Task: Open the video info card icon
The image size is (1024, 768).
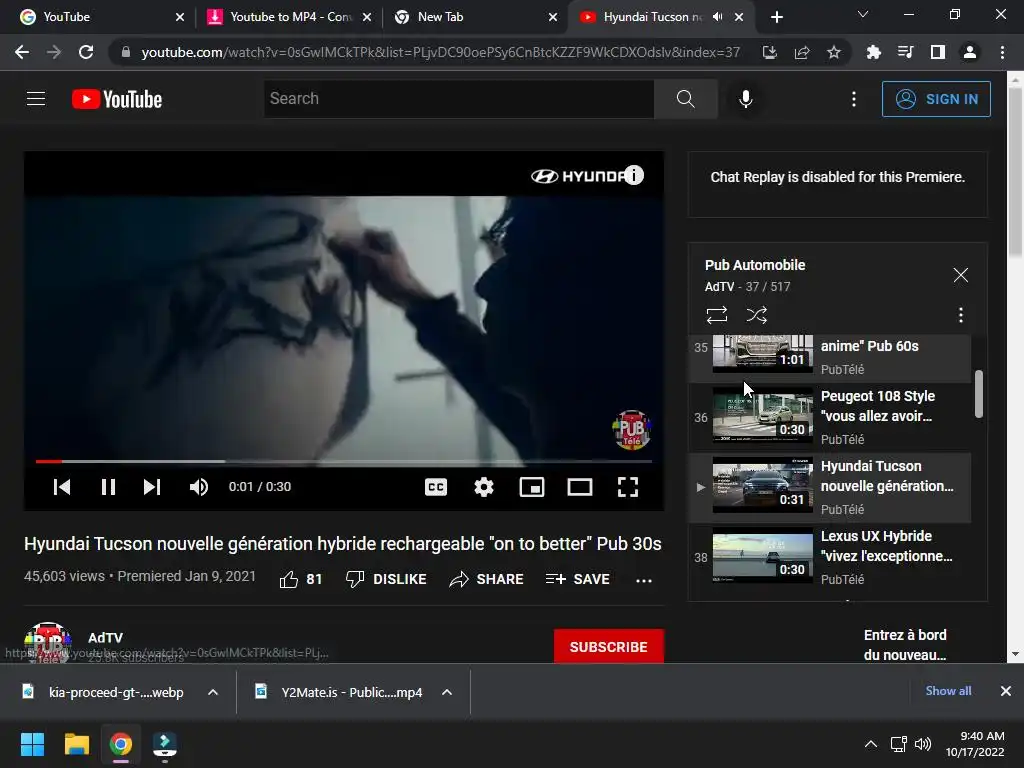Action: point(633,175)
